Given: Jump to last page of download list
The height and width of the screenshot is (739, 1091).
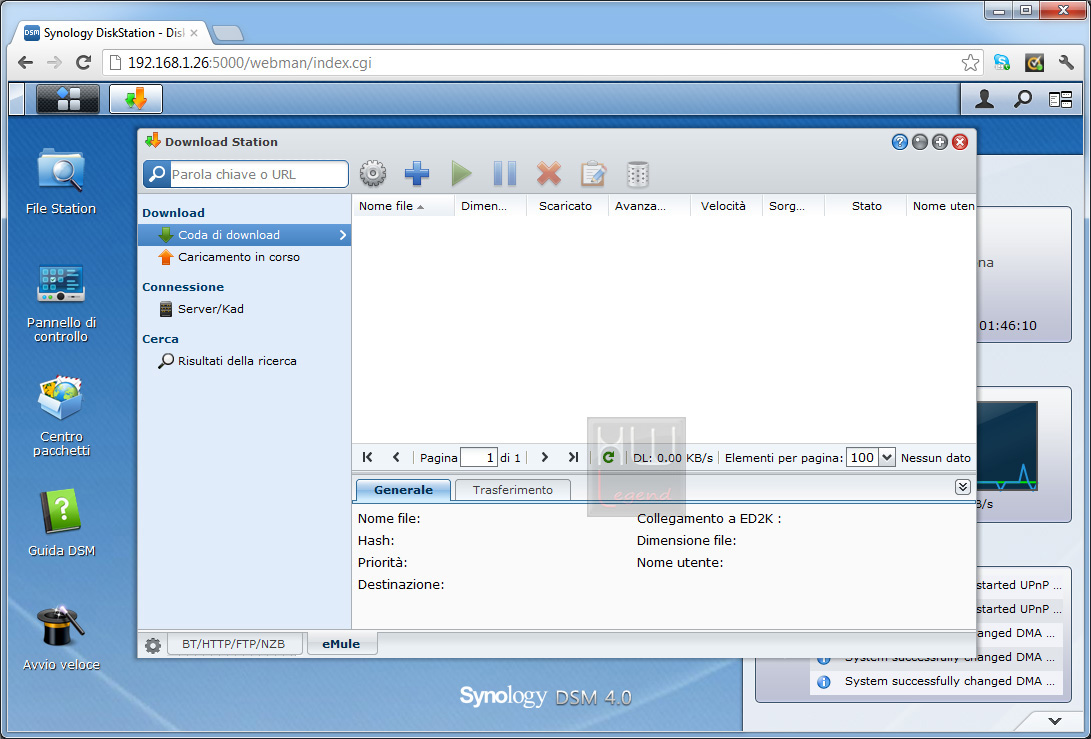Looking at the screenshot, I should coord(573,457).
